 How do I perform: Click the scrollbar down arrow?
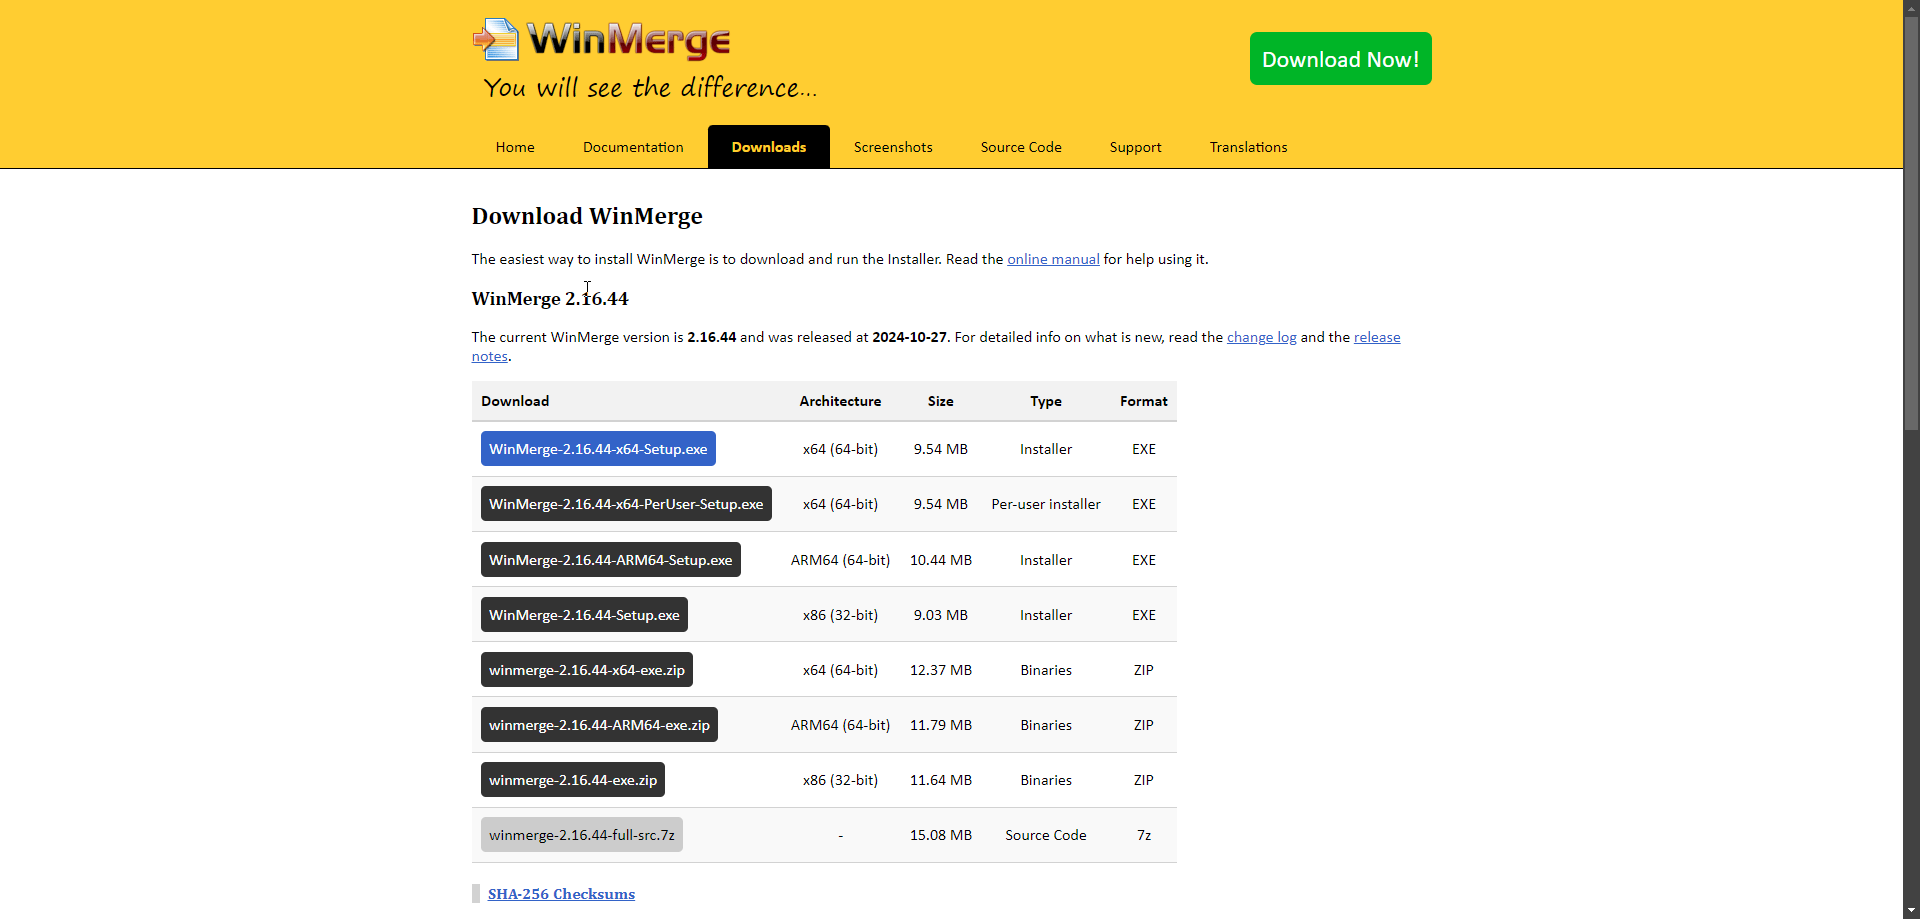(x=1911, y=910)
